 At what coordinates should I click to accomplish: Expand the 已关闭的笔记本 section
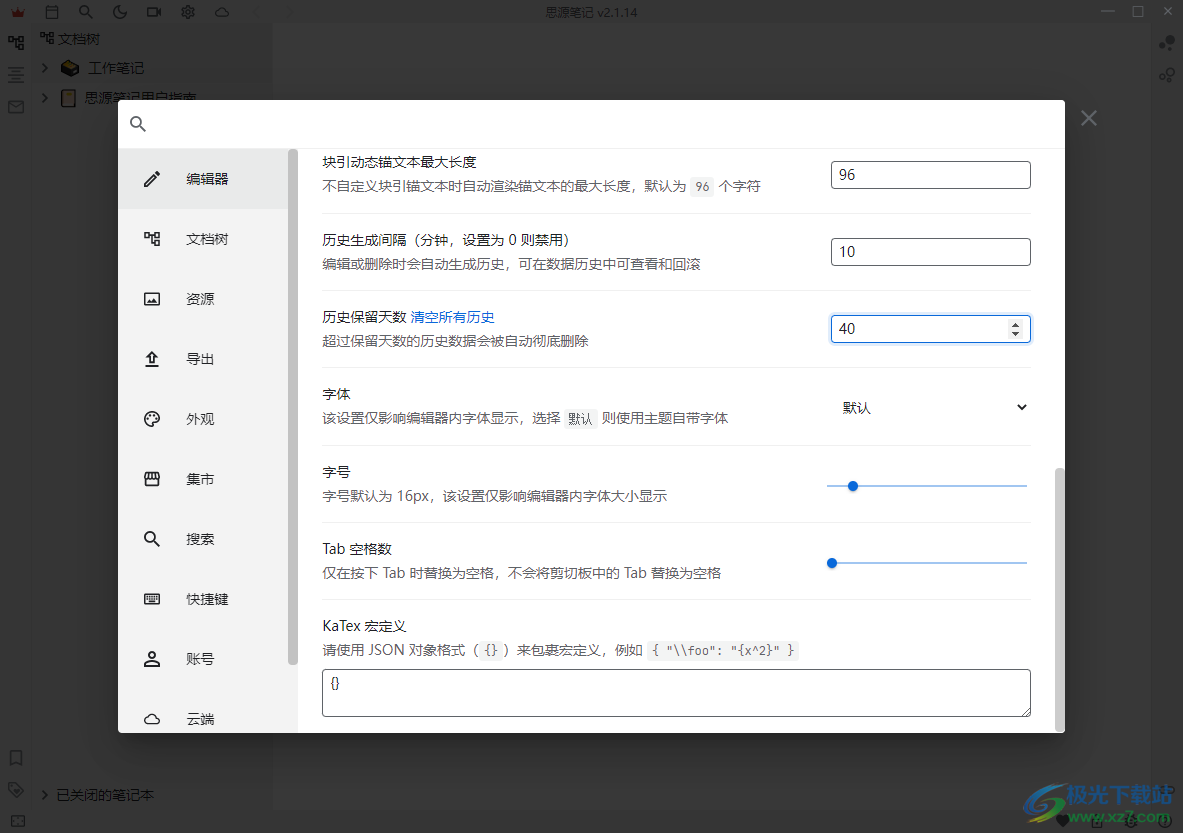pos(45,795)
